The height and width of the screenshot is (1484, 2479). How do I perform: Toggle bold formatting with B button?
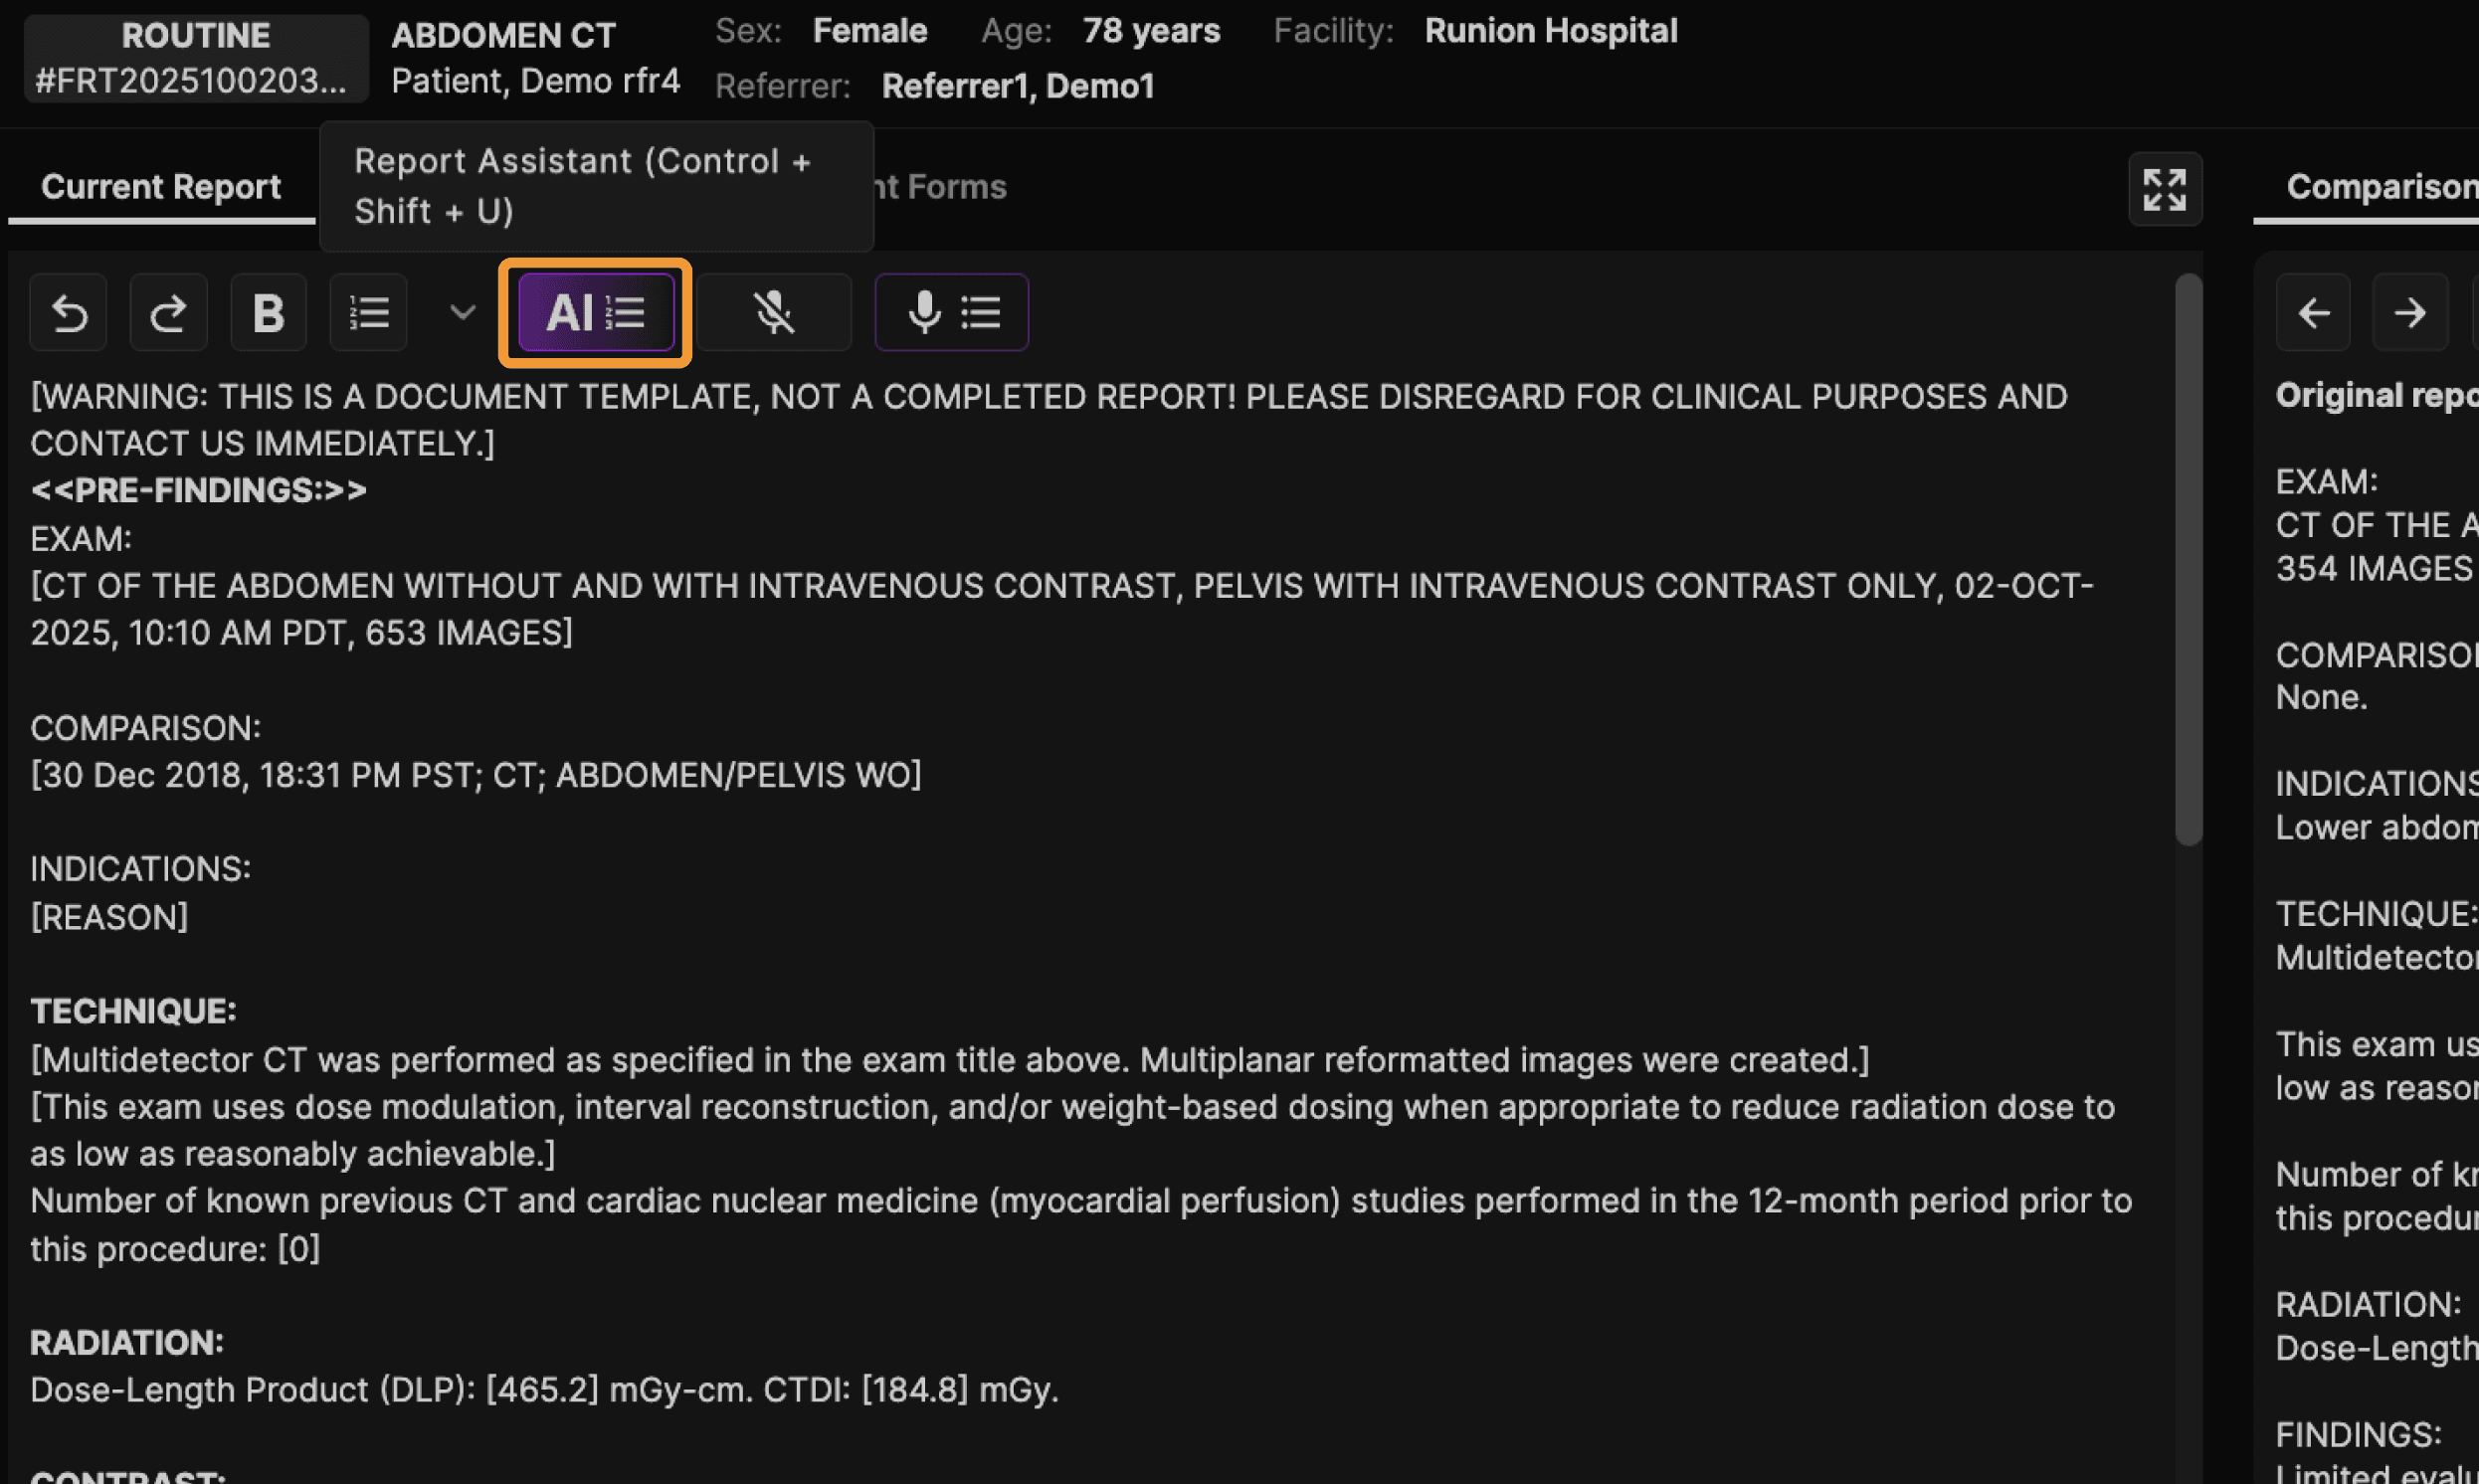(x=268, y=313)
